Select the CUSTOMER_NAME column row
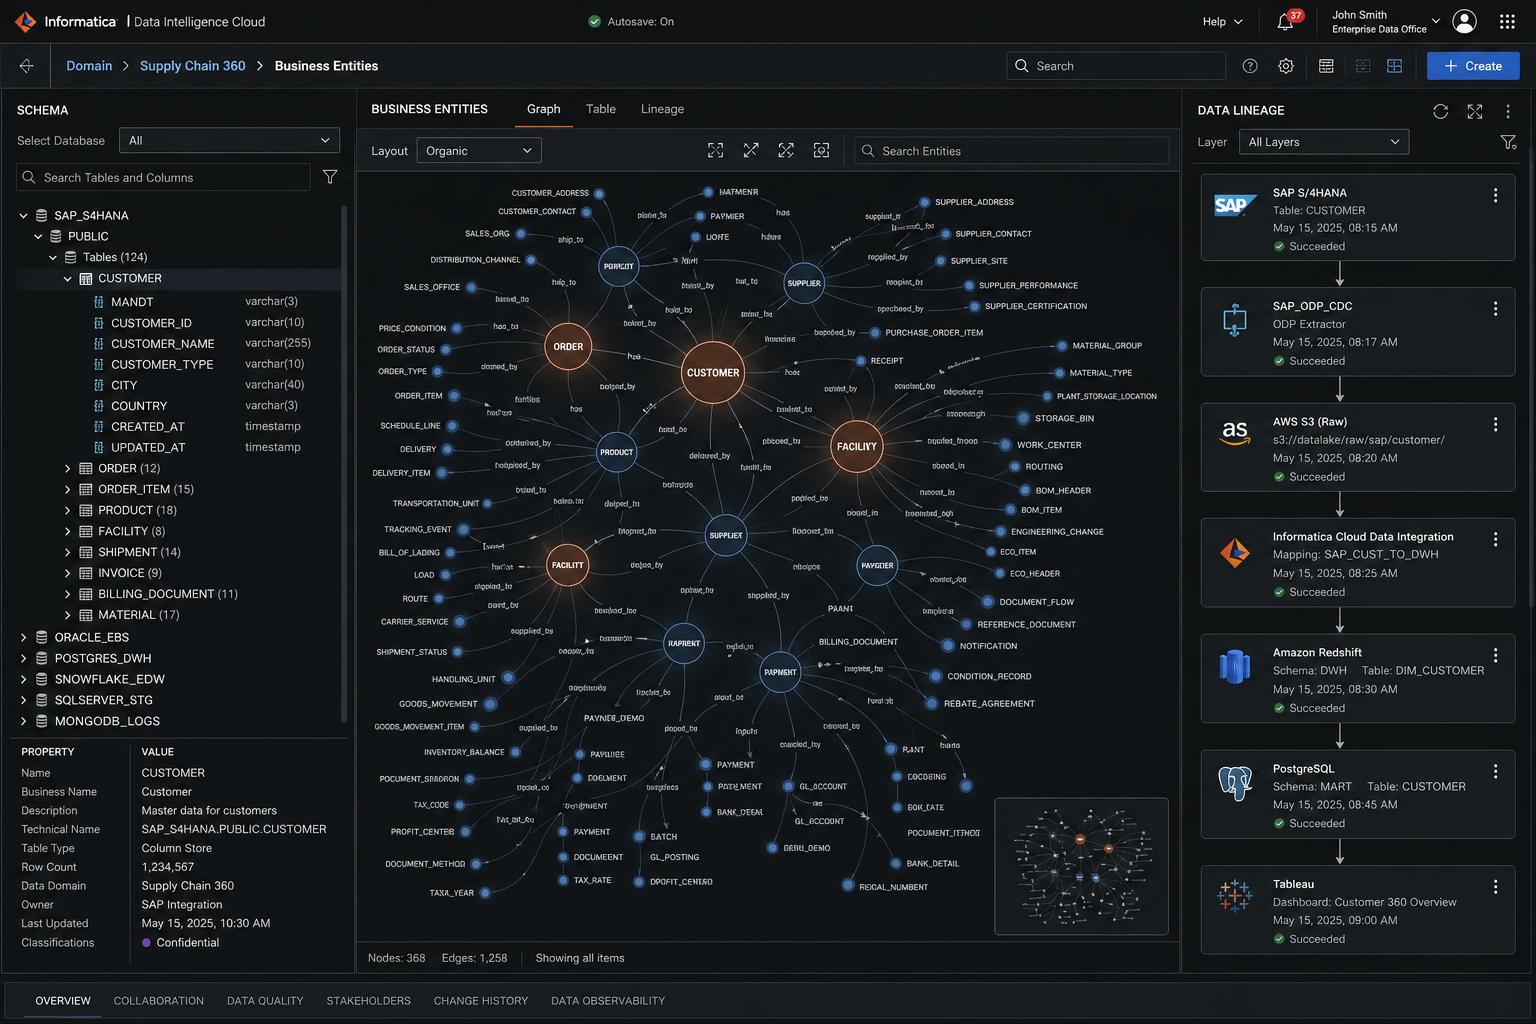 coord(178,343)
